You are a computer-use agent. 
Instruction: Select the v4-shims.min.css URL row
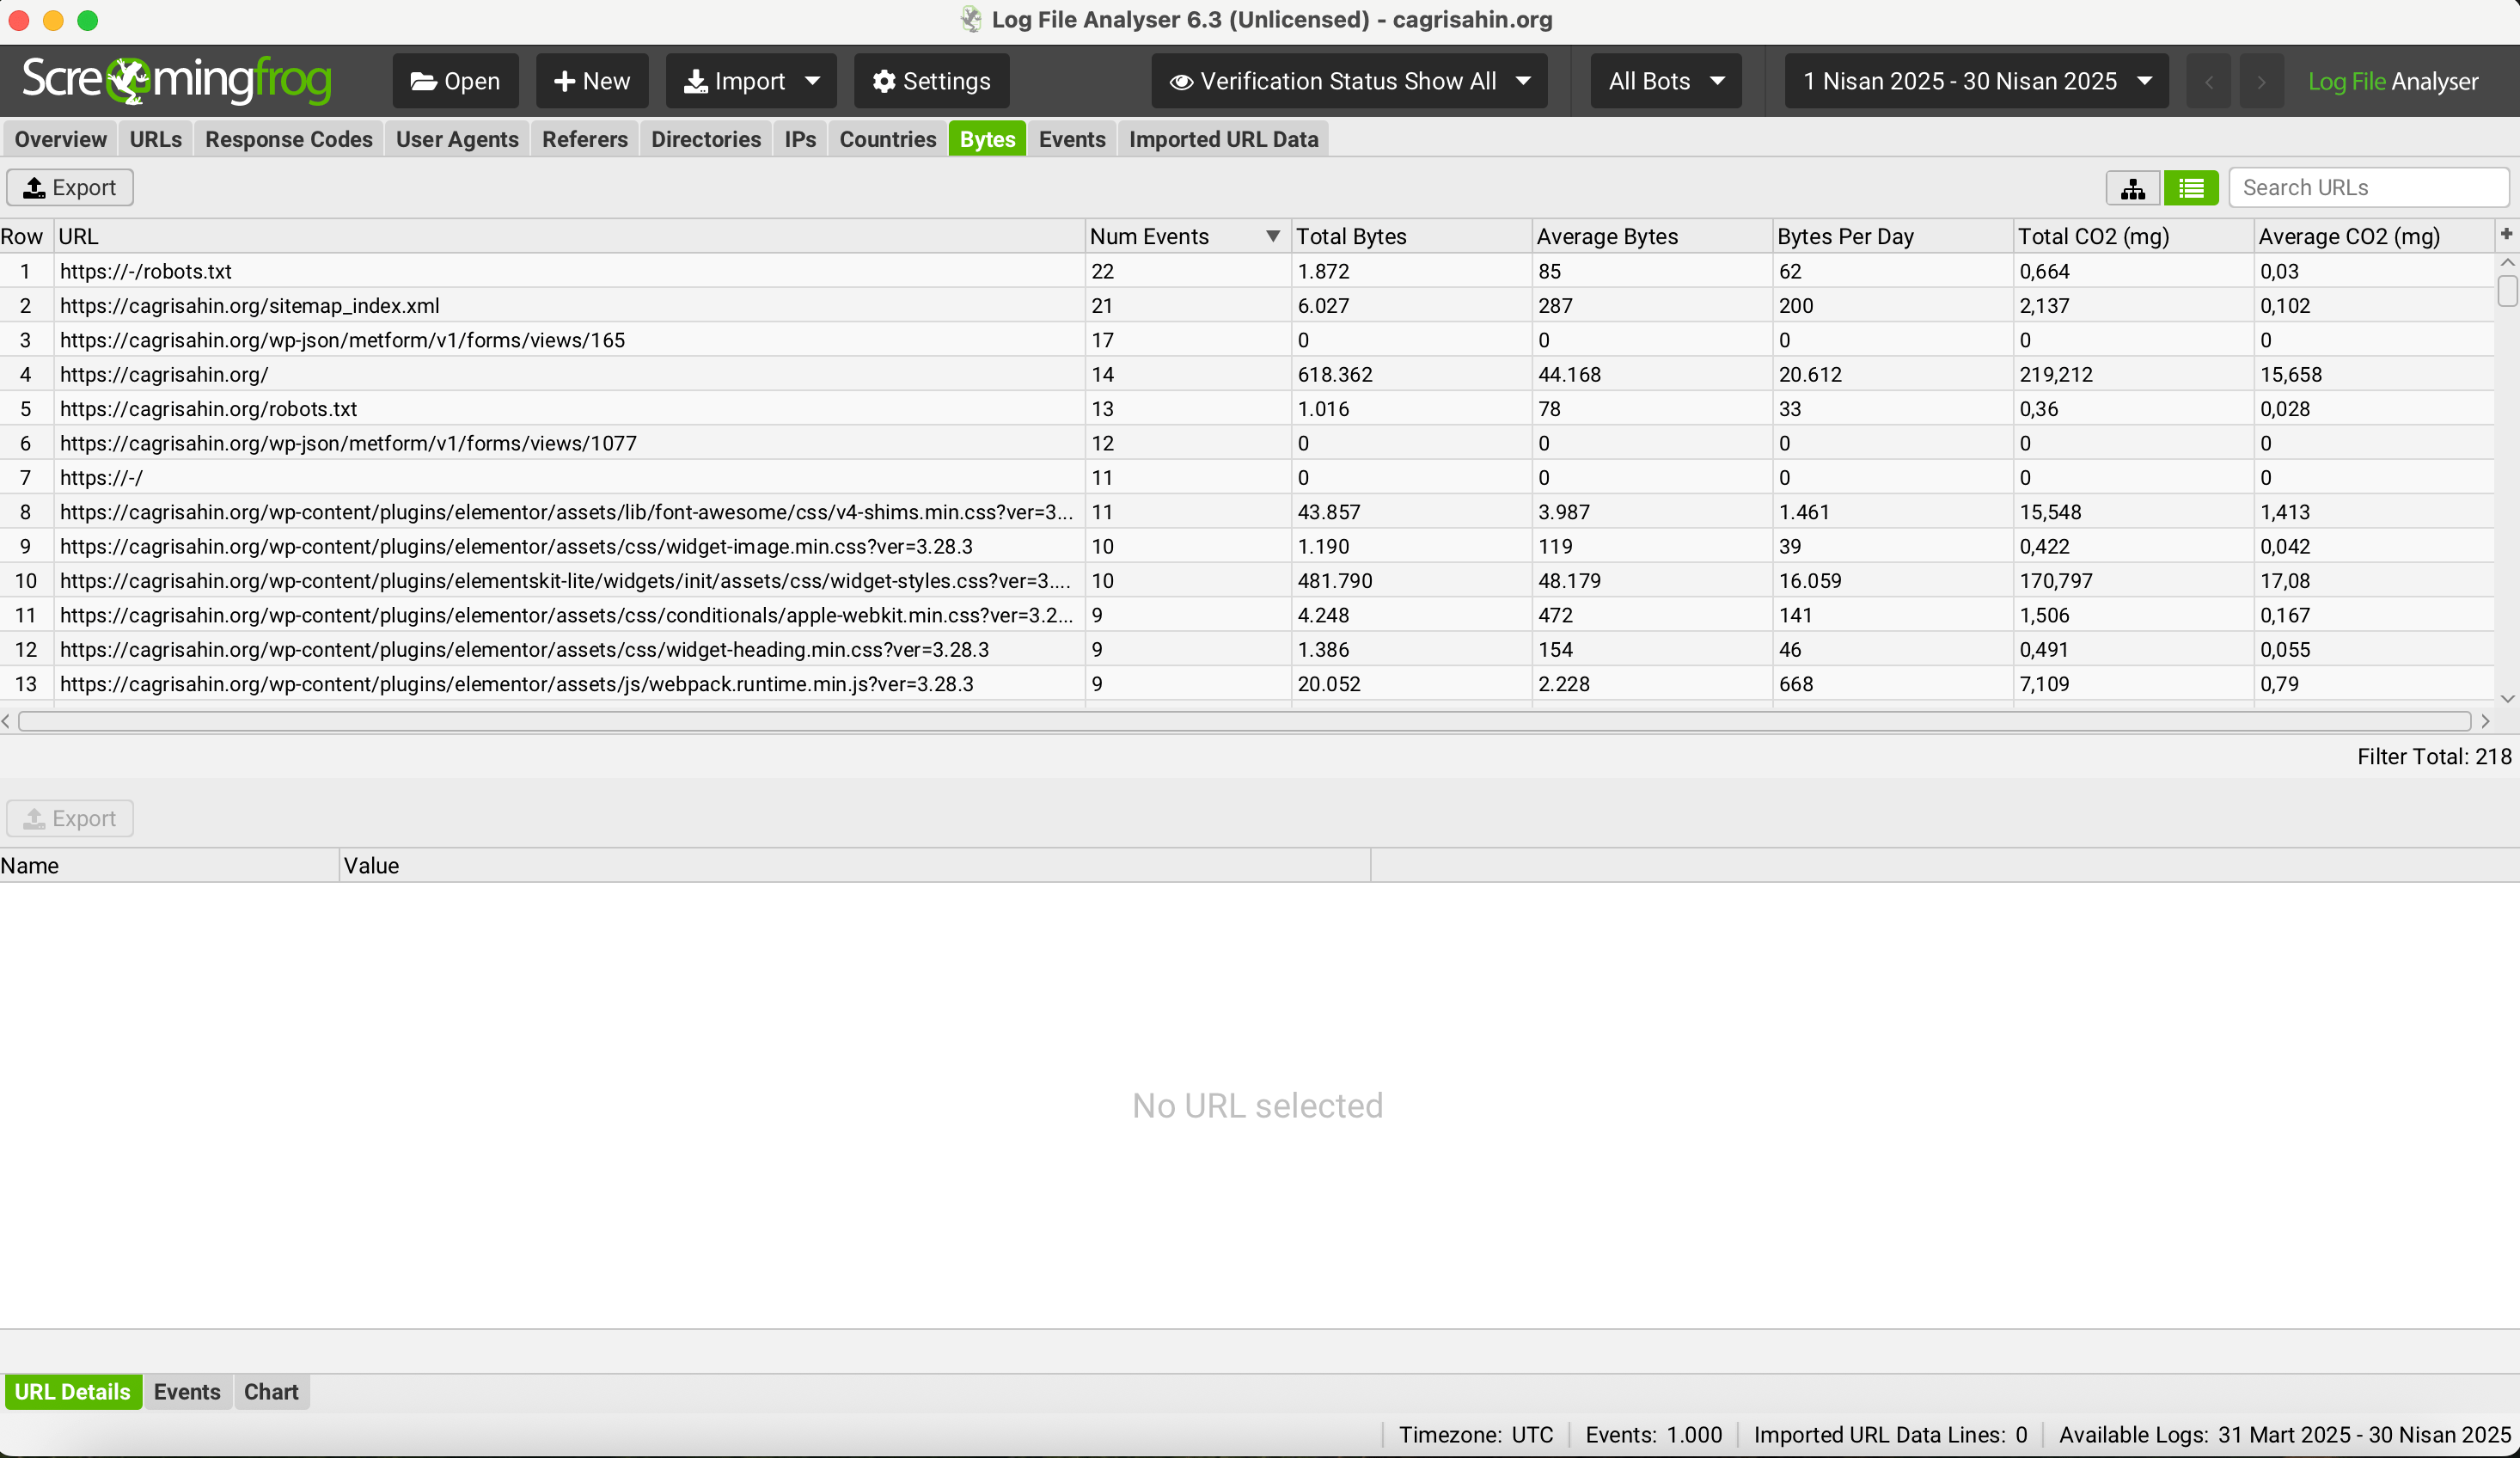click(x=1247, y=511)
